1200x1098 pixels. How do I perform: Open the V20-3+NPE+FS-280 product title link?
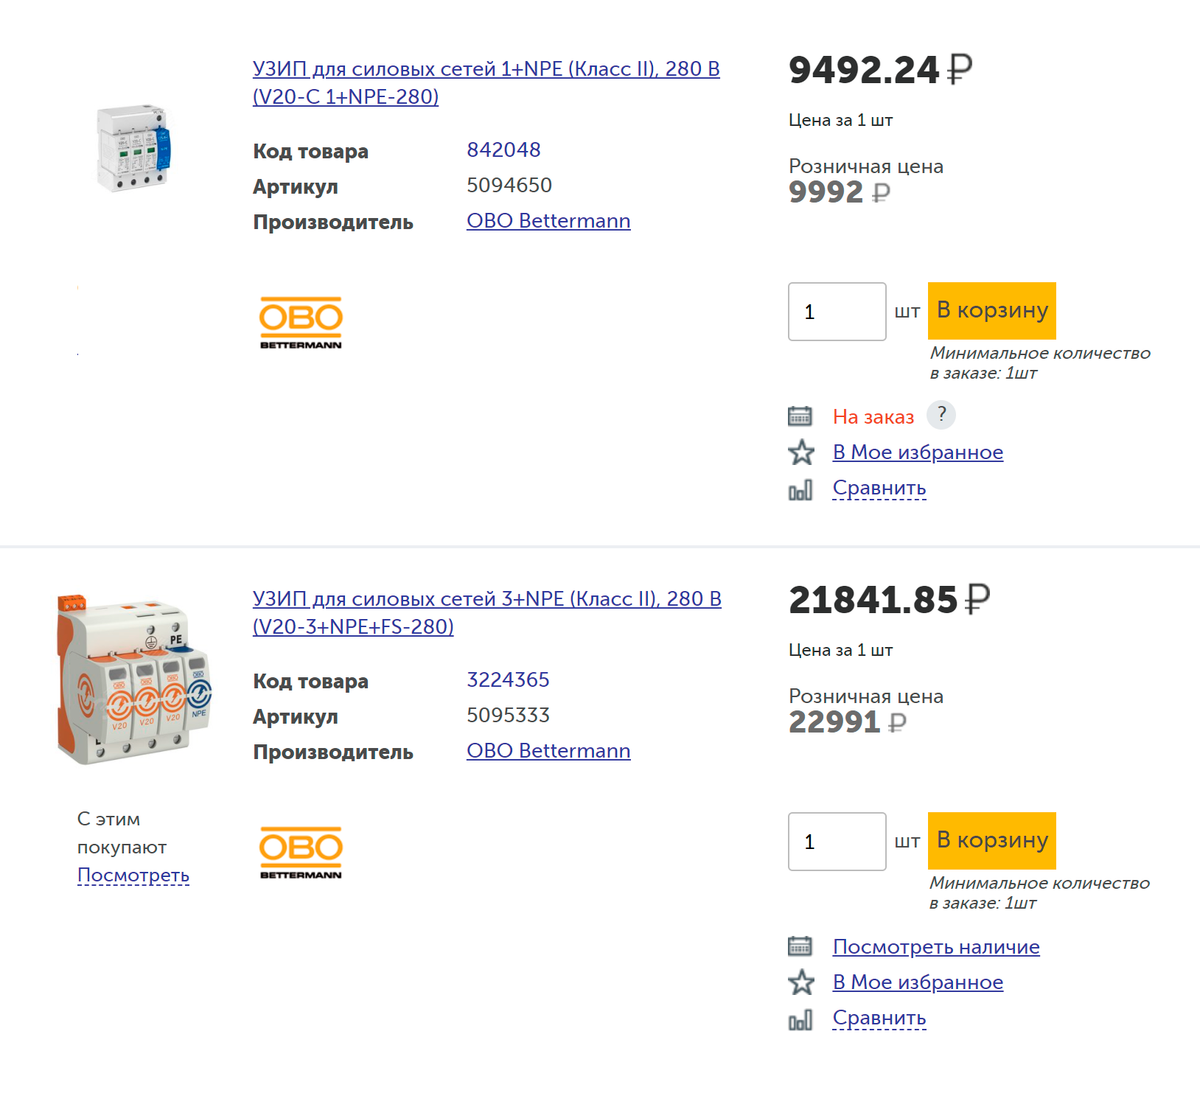coord(487,612)
